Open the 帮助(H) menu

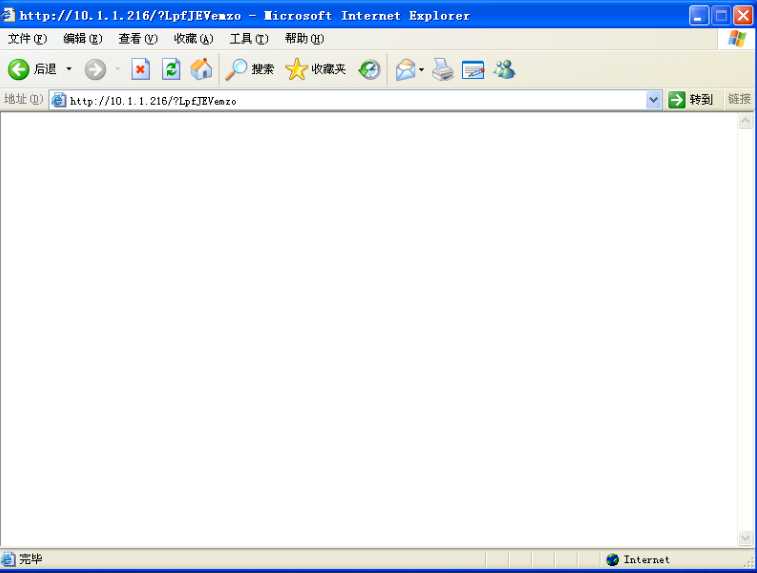pyautogui.click(x=304, y=39)
